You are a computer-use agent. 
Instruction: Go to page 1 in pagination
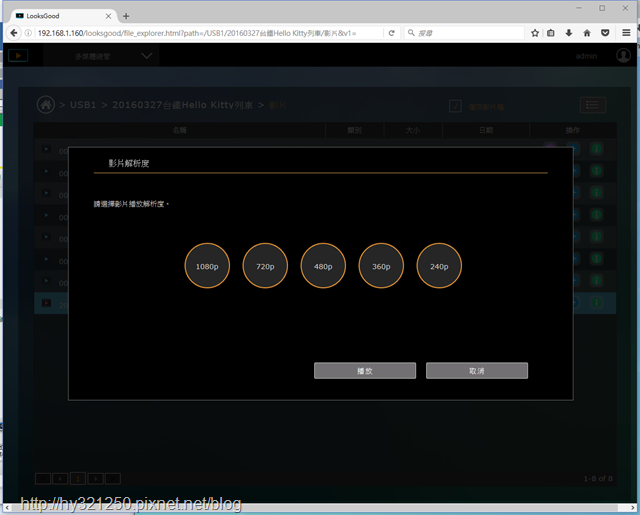(78, 478)
